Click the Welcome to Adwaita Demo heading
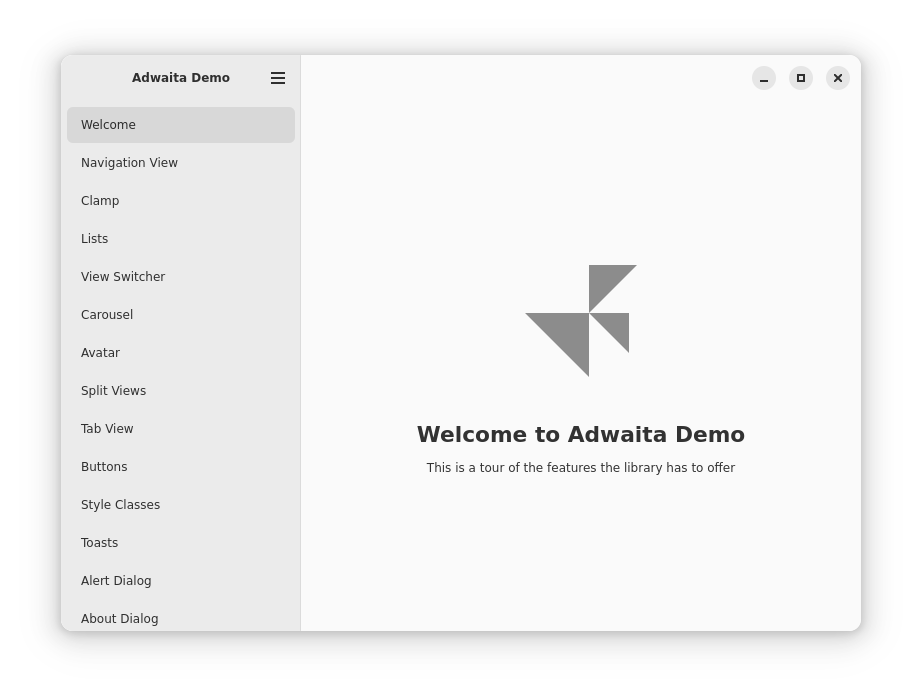Image resolution: width=922 pixels, height=698 pixels. tap(580, 435)
